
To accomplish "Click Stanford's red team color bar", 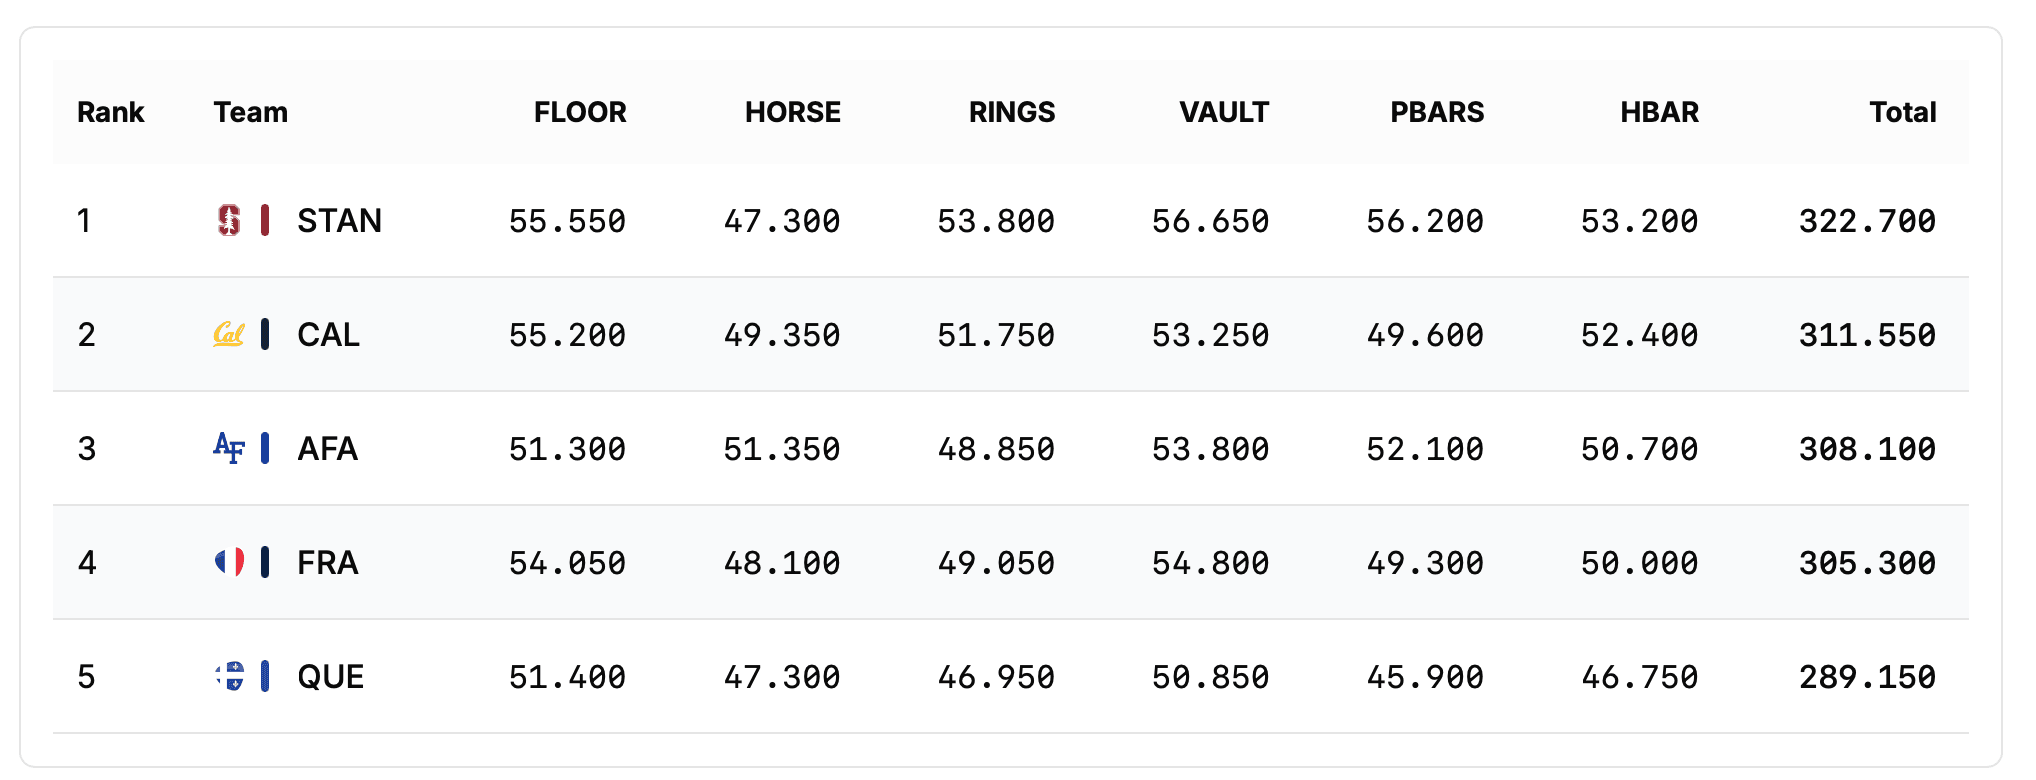I will pos(265,220).
